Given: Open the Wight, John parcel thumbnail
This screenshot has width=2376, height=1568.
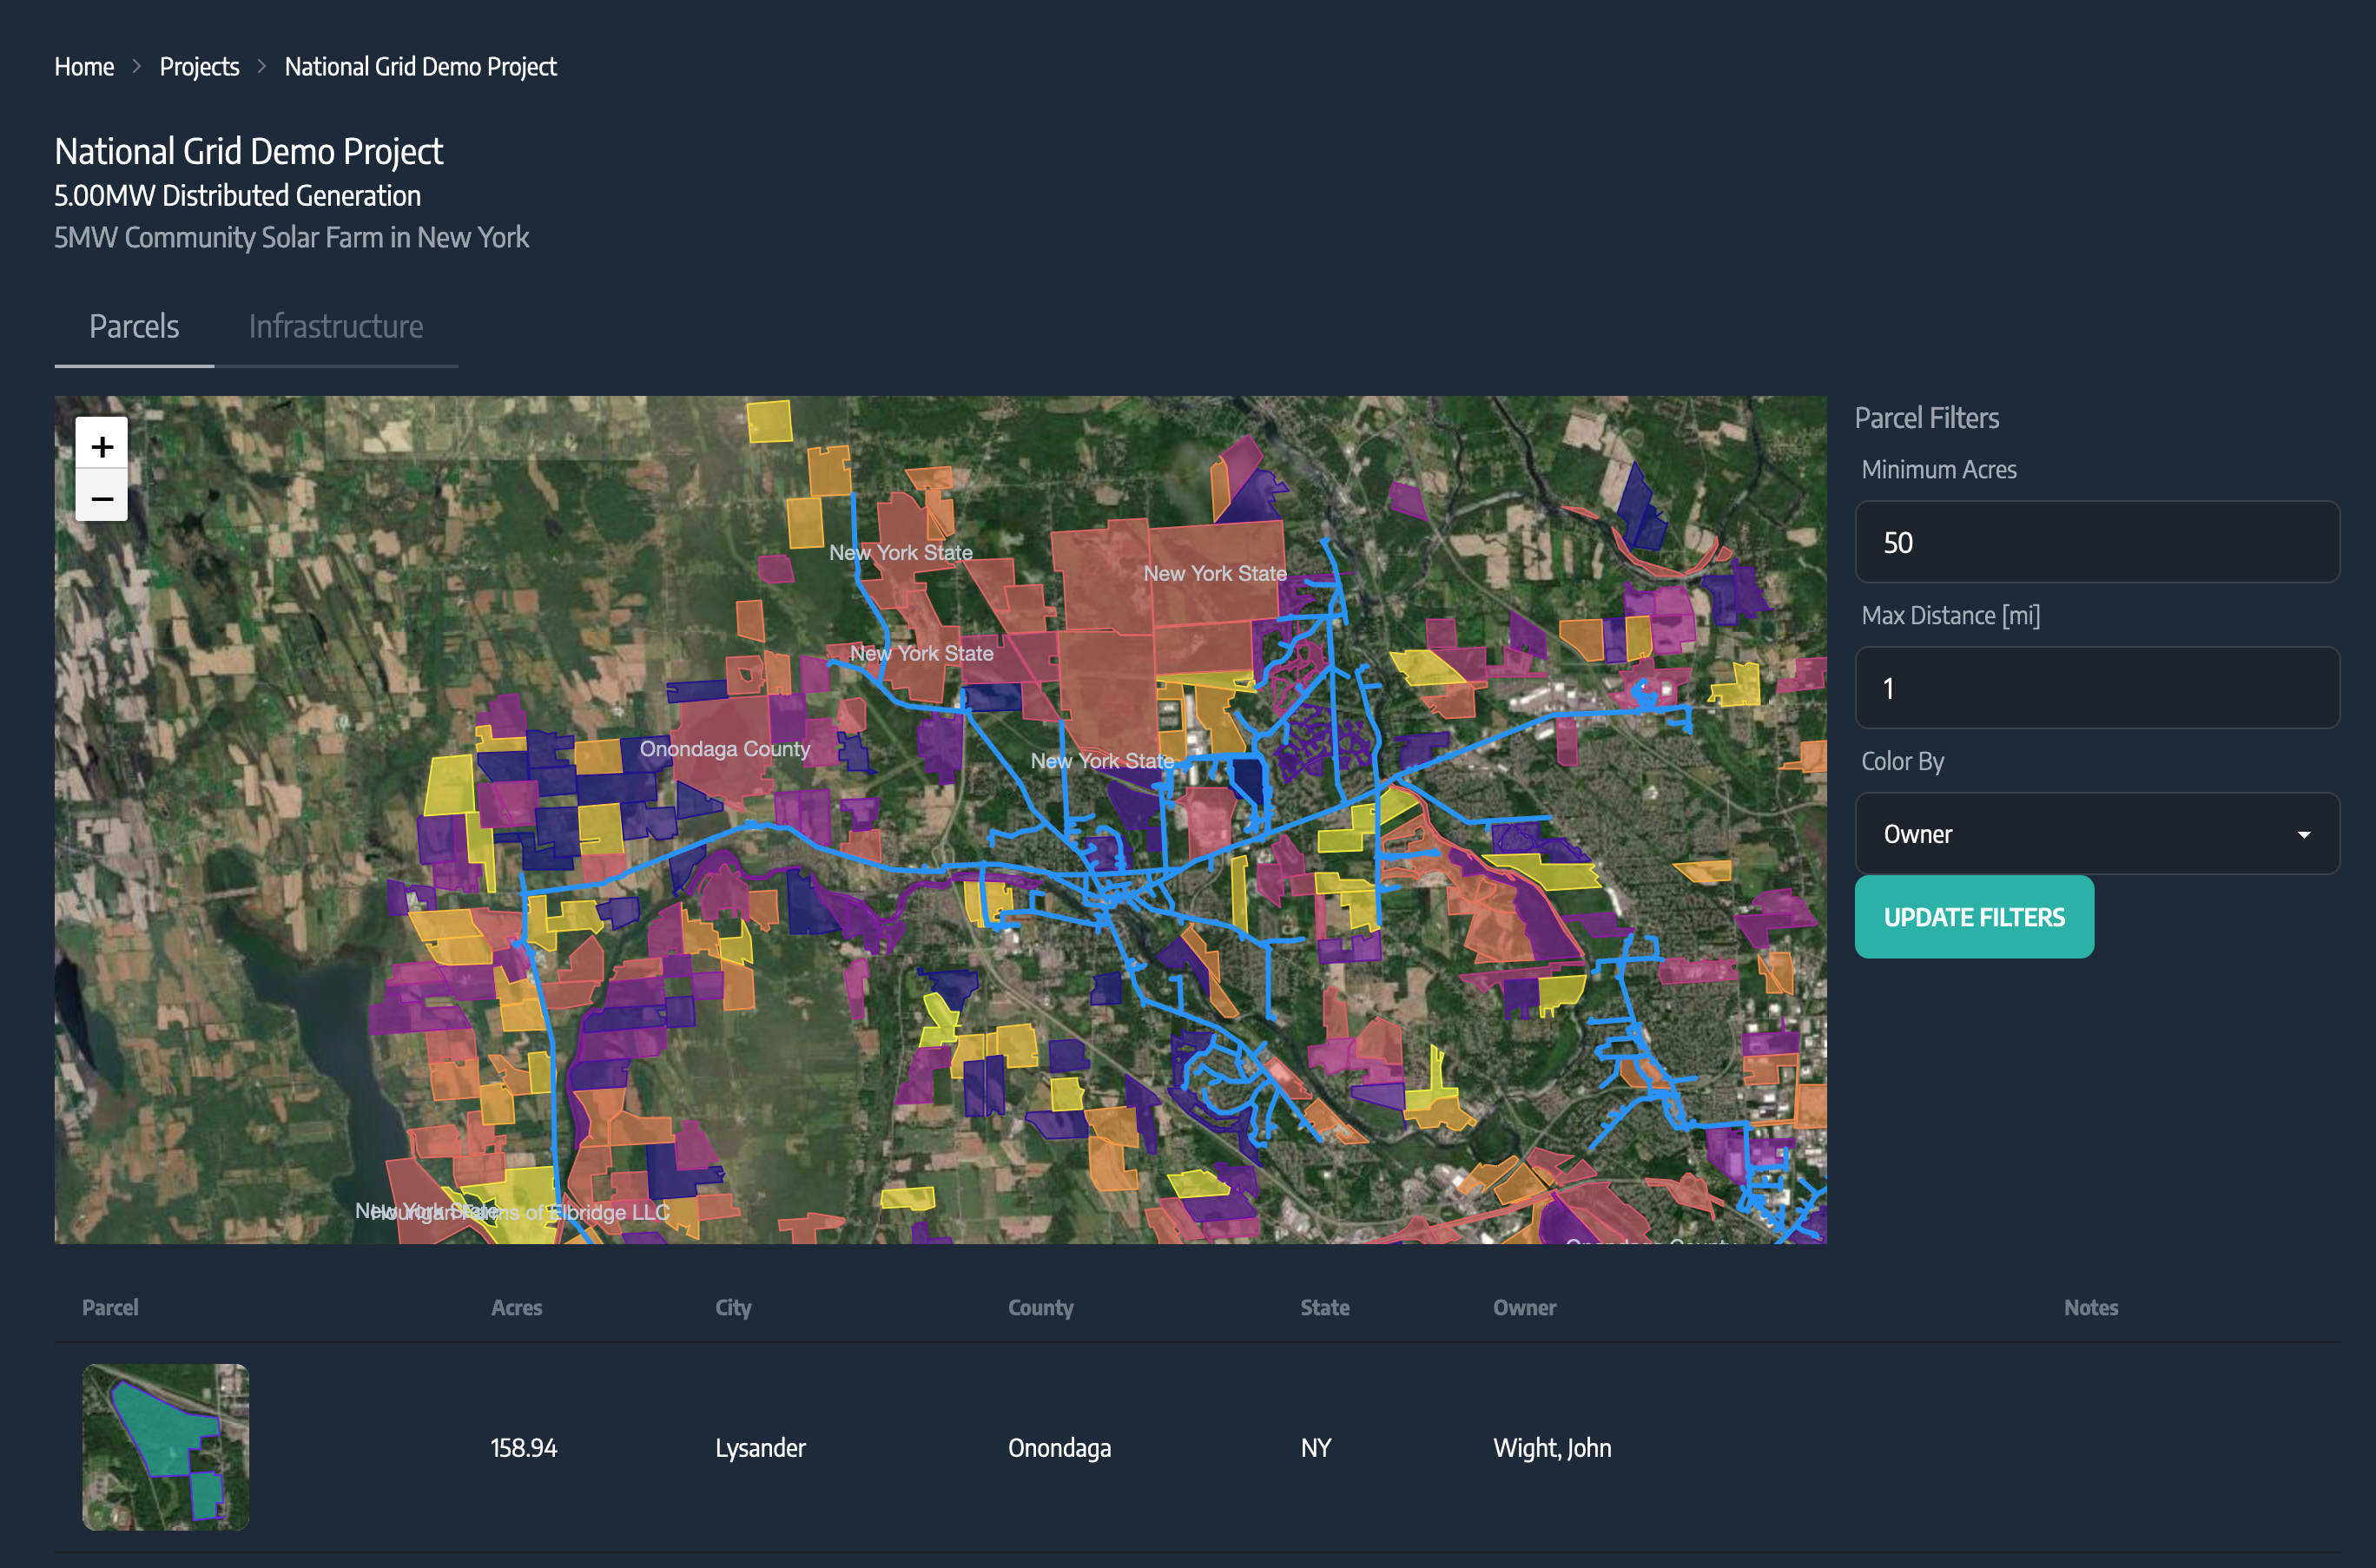Looking at the screenshot, I should 166,1446.
